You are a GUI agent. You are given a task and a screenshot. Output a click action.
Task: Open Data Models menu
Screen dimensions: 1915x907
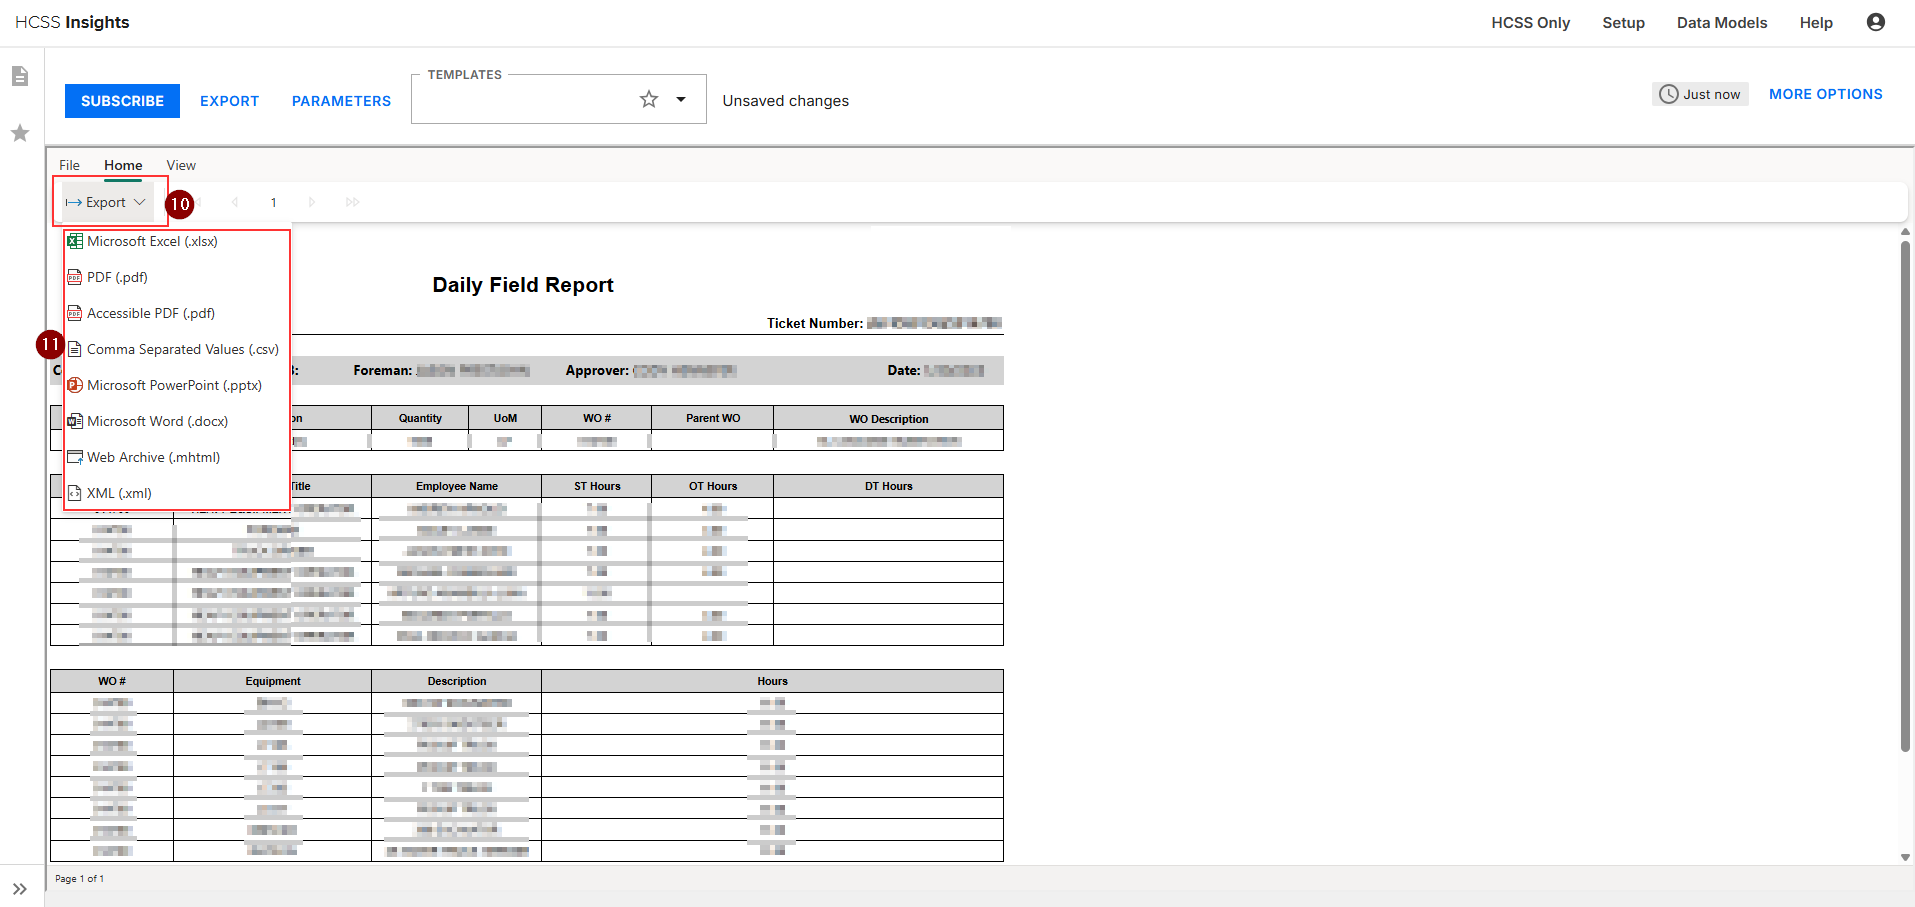pyautogui.click(x=1722, y=22)
